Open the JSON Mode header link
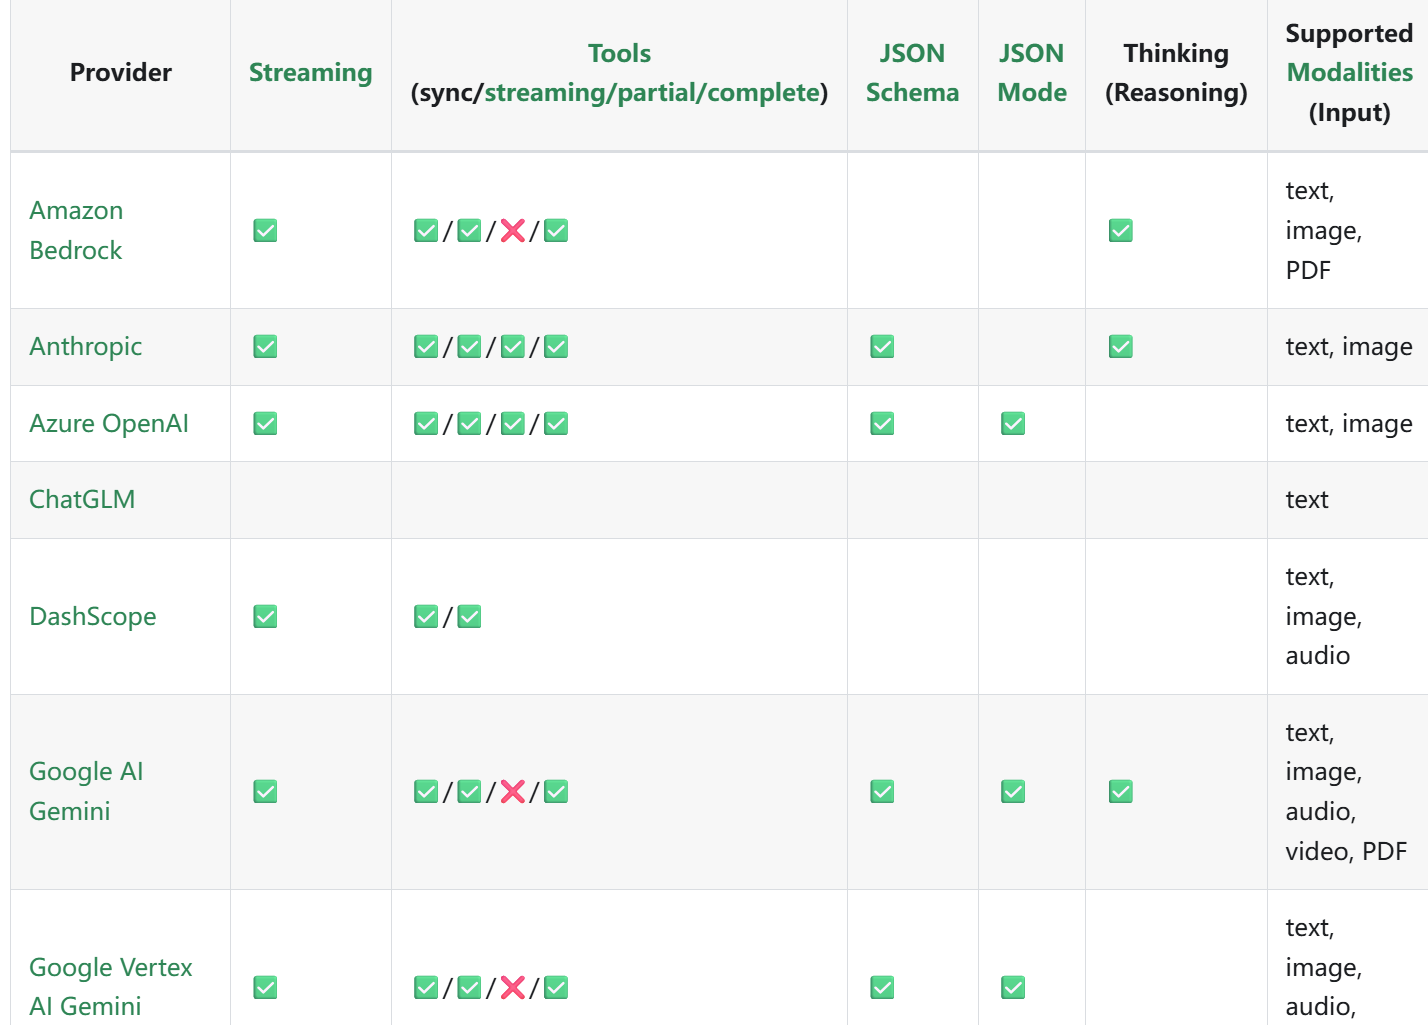1428x1025 pixels. click(1032, 73)
